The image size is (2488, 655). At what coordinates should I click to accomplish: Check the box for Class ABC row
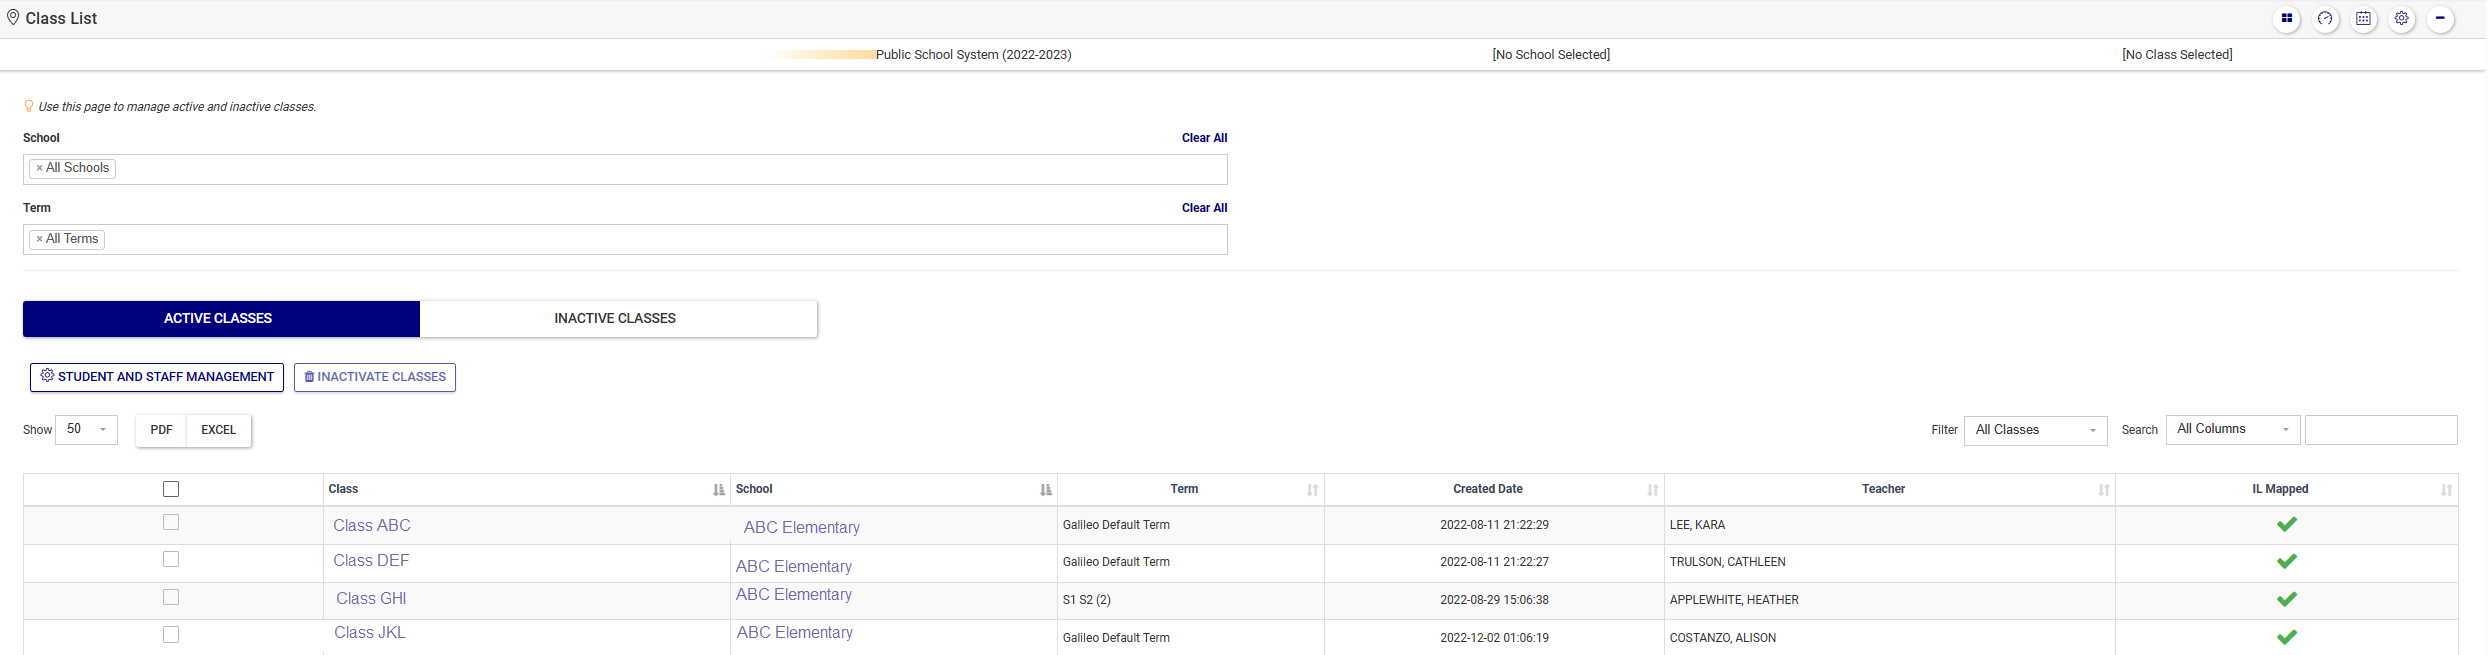click(x=171, y=523)
